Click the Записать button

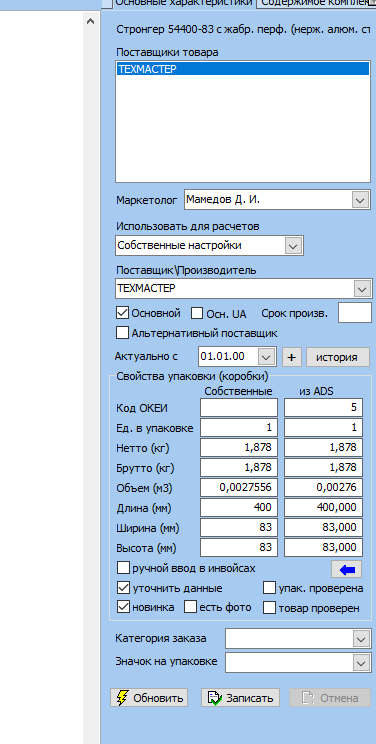point(240,698)
